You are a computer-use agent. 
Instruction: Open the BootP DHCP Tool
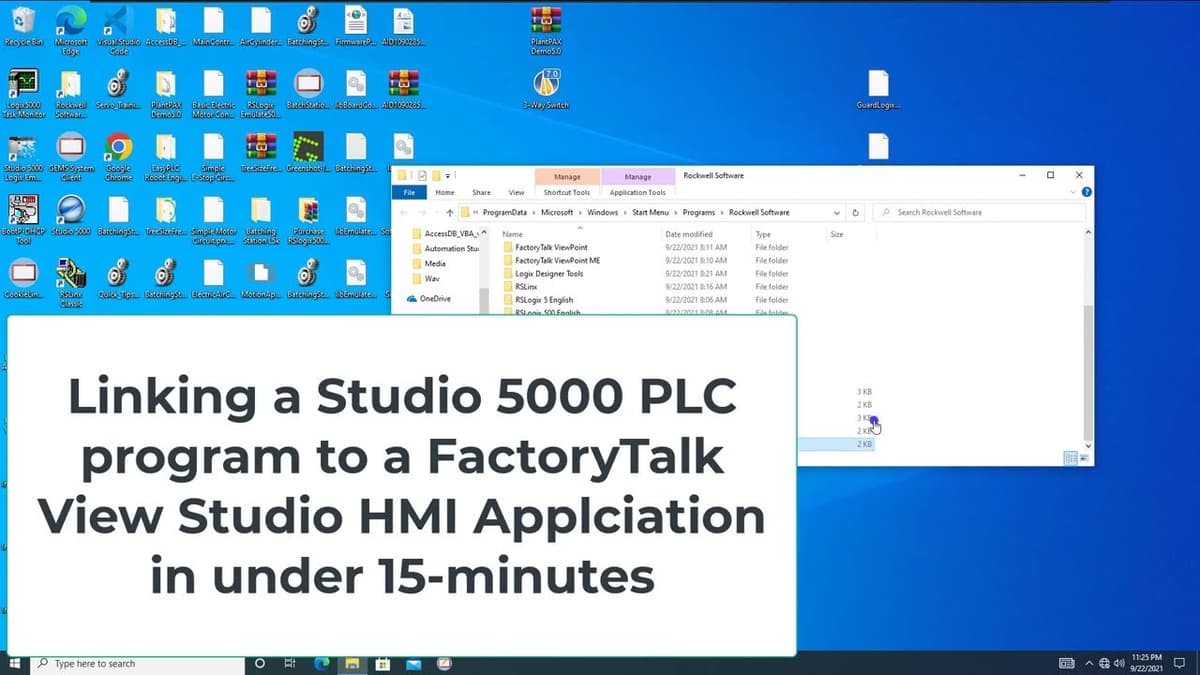tap(23, 207)
